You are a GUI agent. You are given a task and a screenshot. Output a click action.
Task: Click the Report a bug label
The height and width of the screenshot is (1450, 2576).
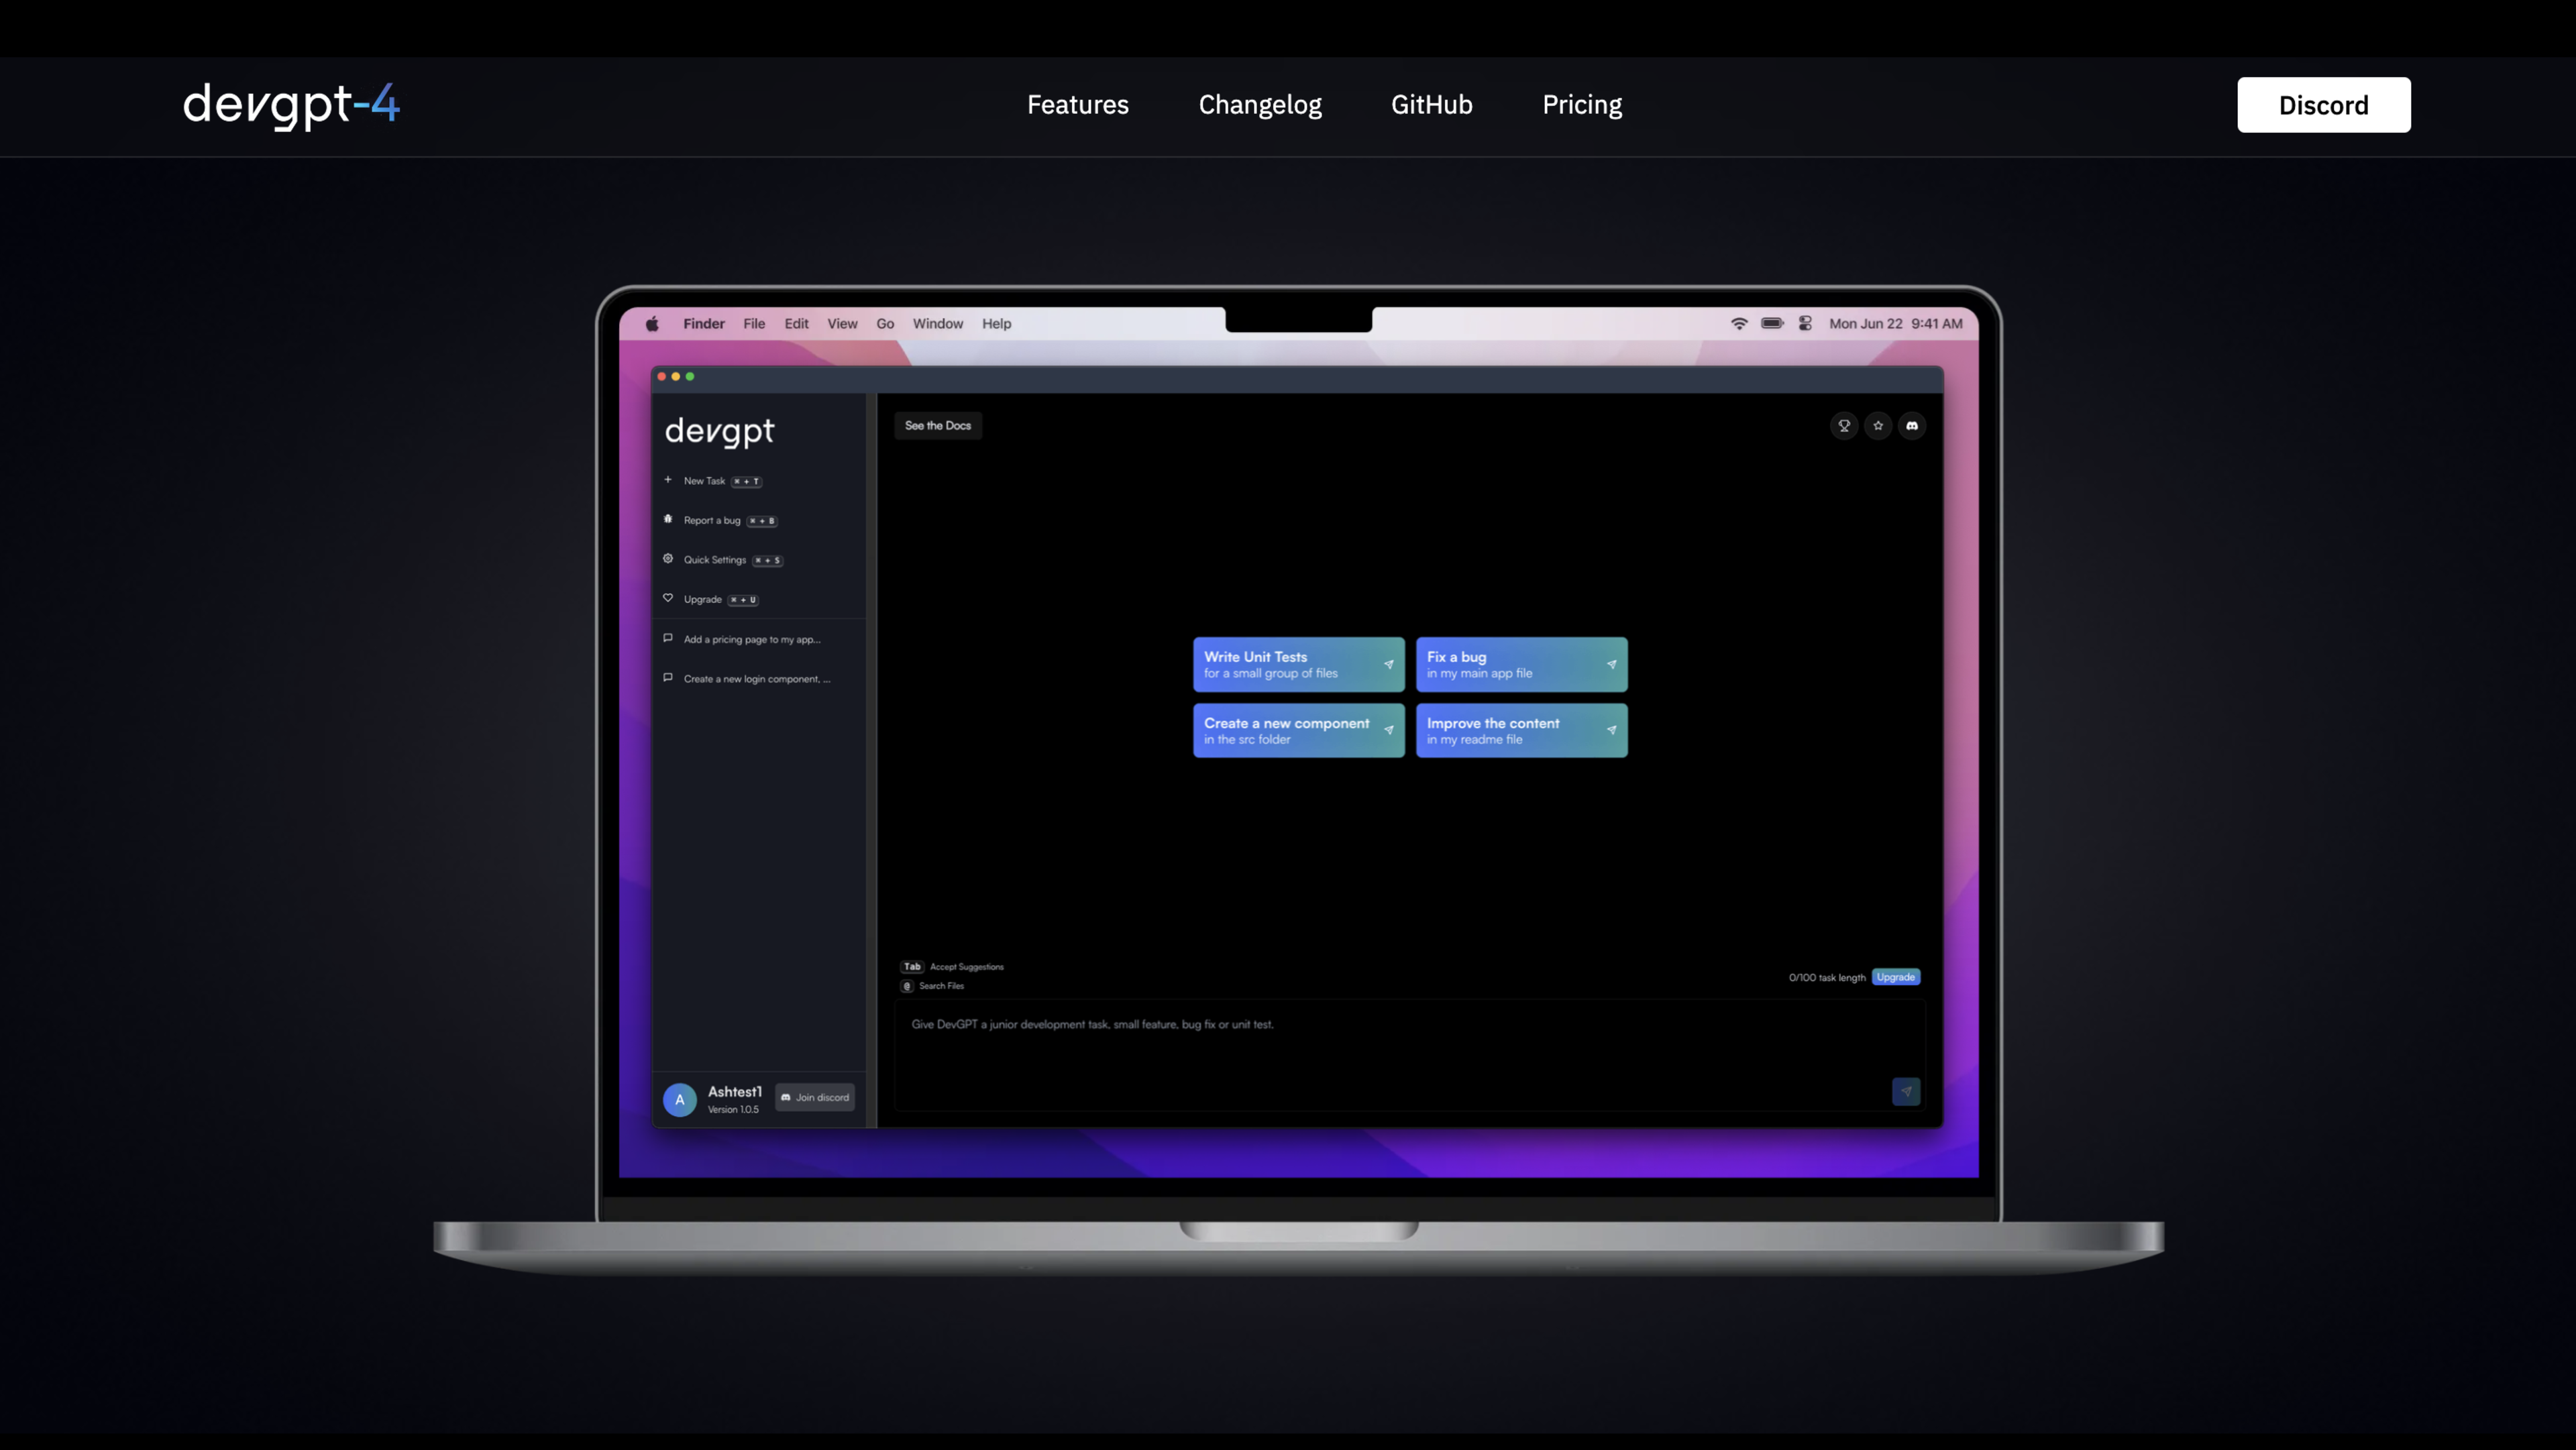pos(712,521)
